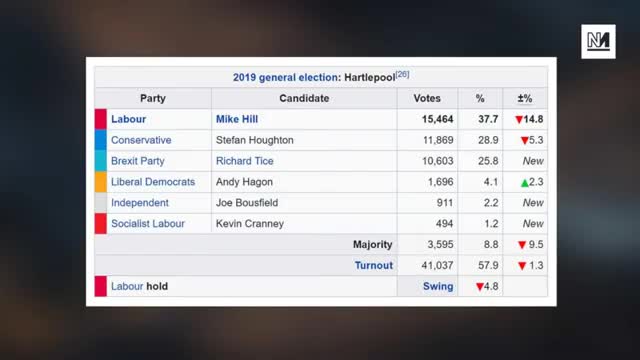Click the Liberal Democrats orange color swatch

pyautogui.click(x=101, y=182)
